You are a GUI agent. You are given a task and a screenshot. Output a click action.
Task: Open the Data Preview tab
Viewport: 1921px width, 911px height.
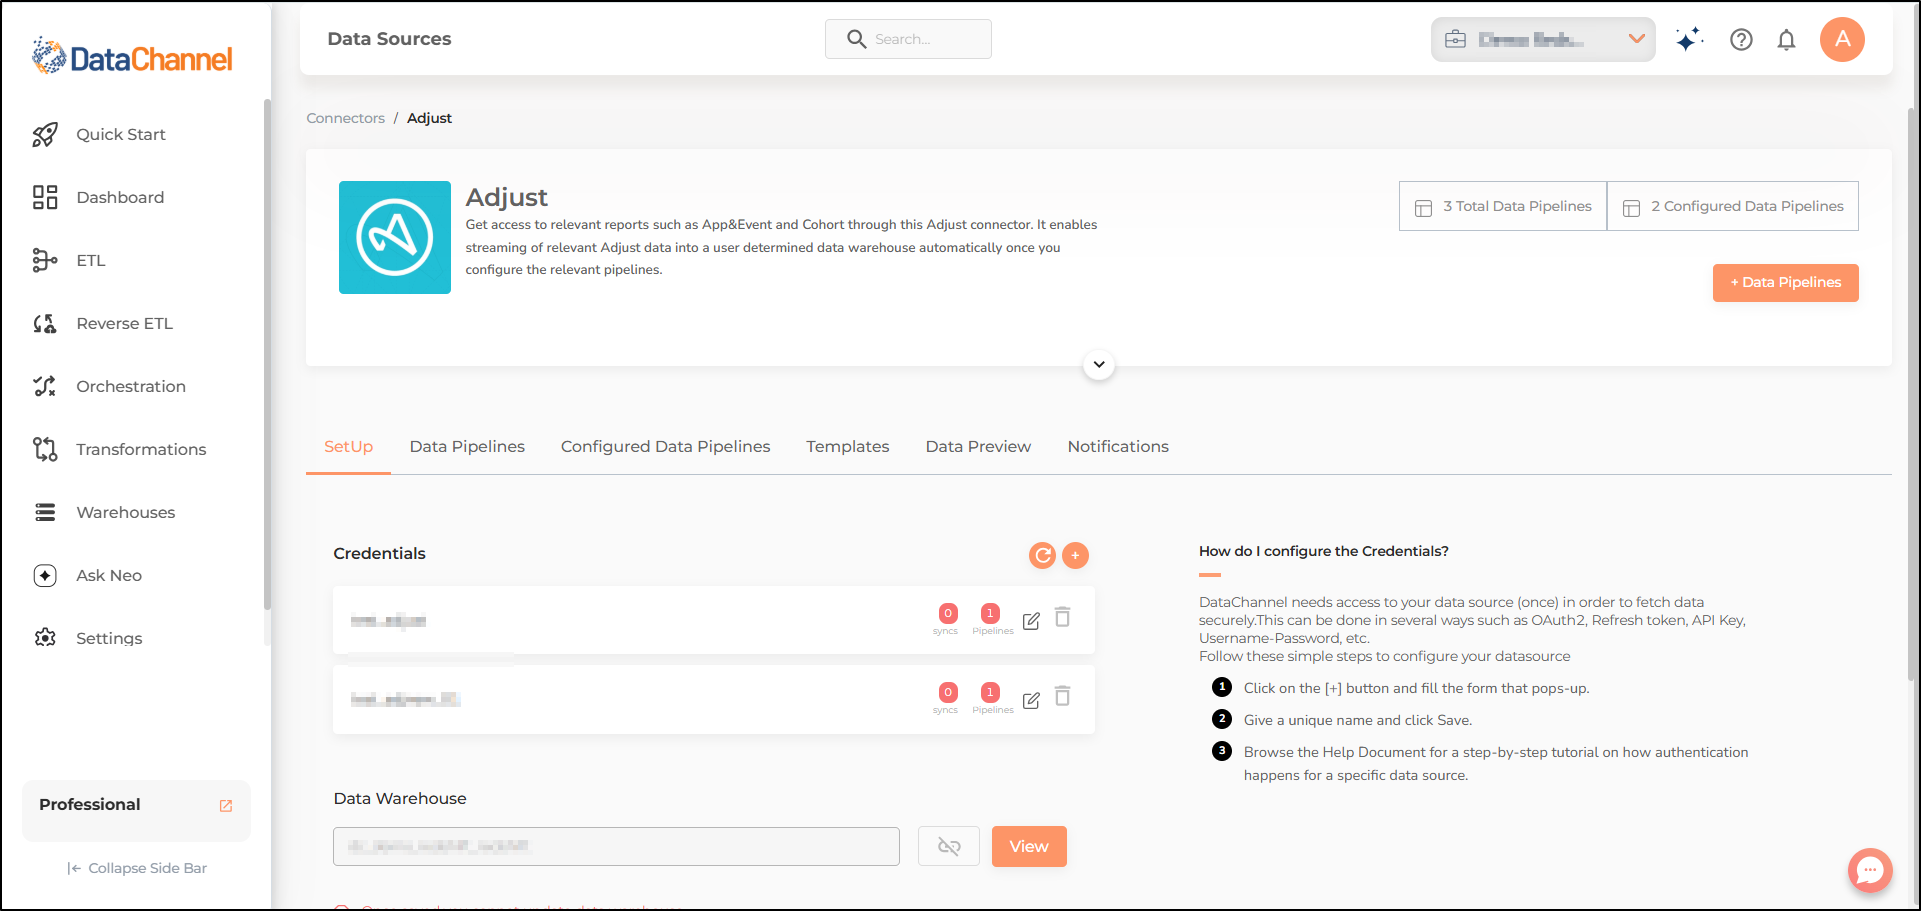click(978, 447)
